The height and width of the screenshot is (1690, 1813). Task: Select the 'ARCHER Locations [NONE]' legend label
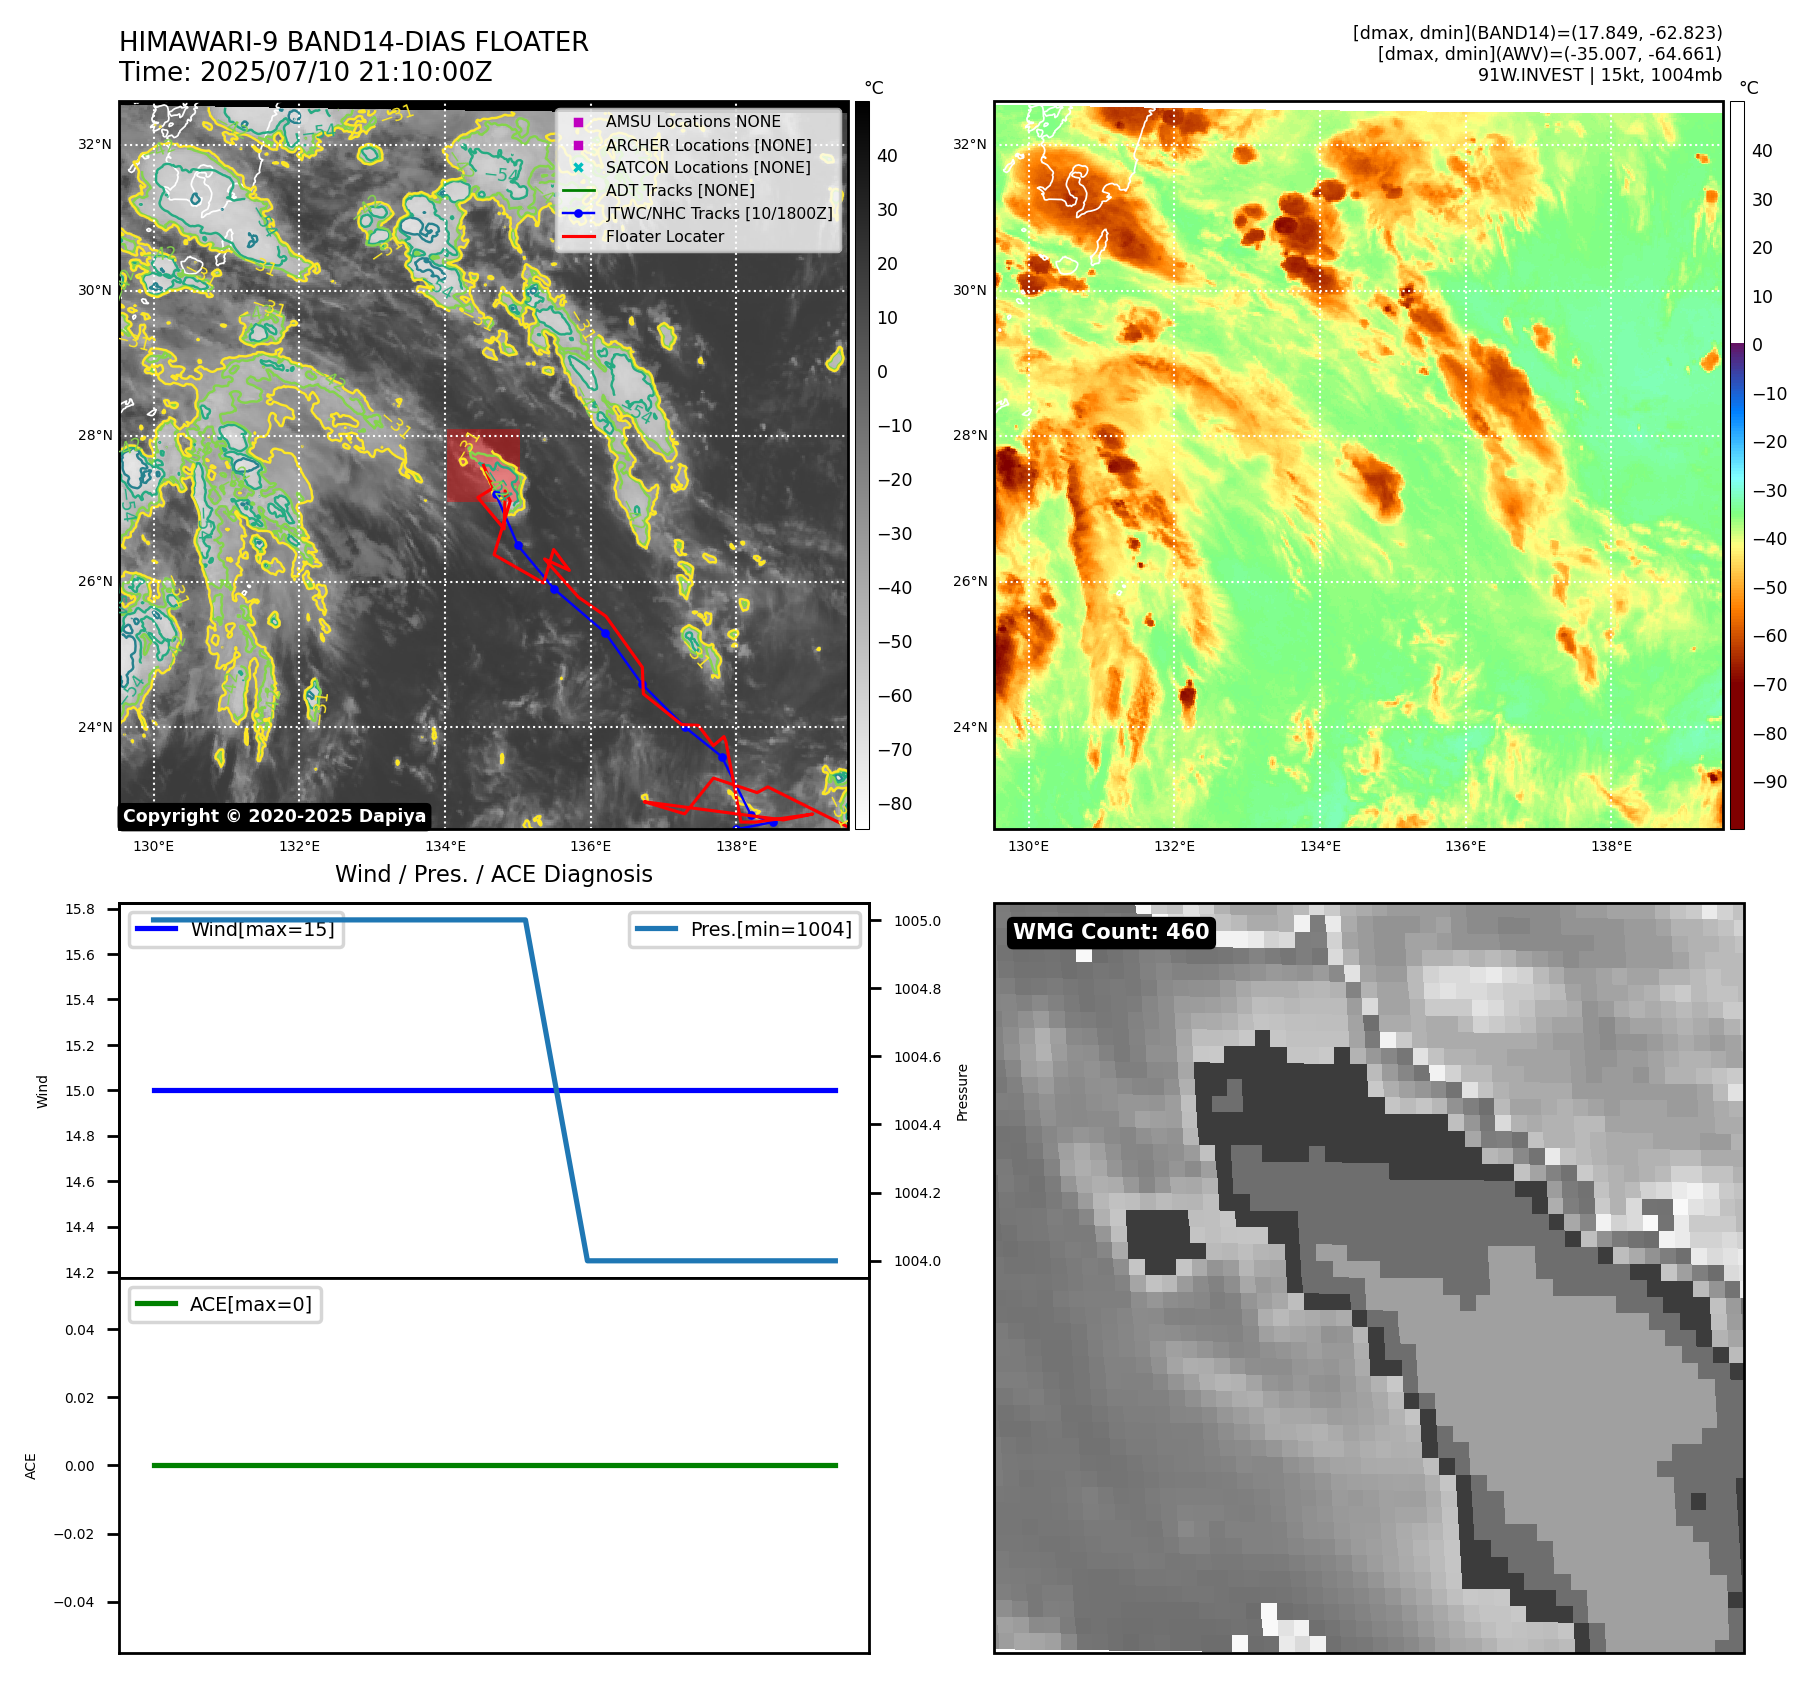[x=709, y=145]
